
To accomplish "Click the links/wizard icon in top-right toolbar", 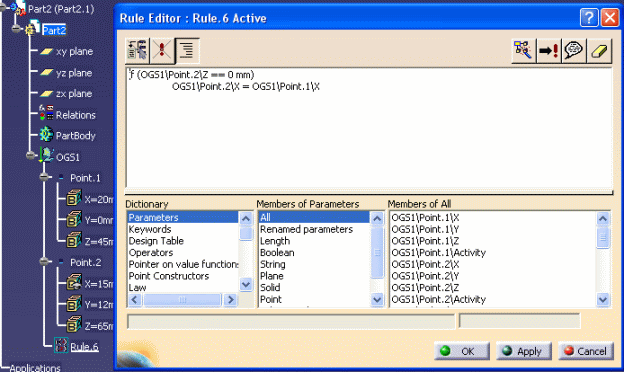I will pyautogui.click(x=523, y=51).
